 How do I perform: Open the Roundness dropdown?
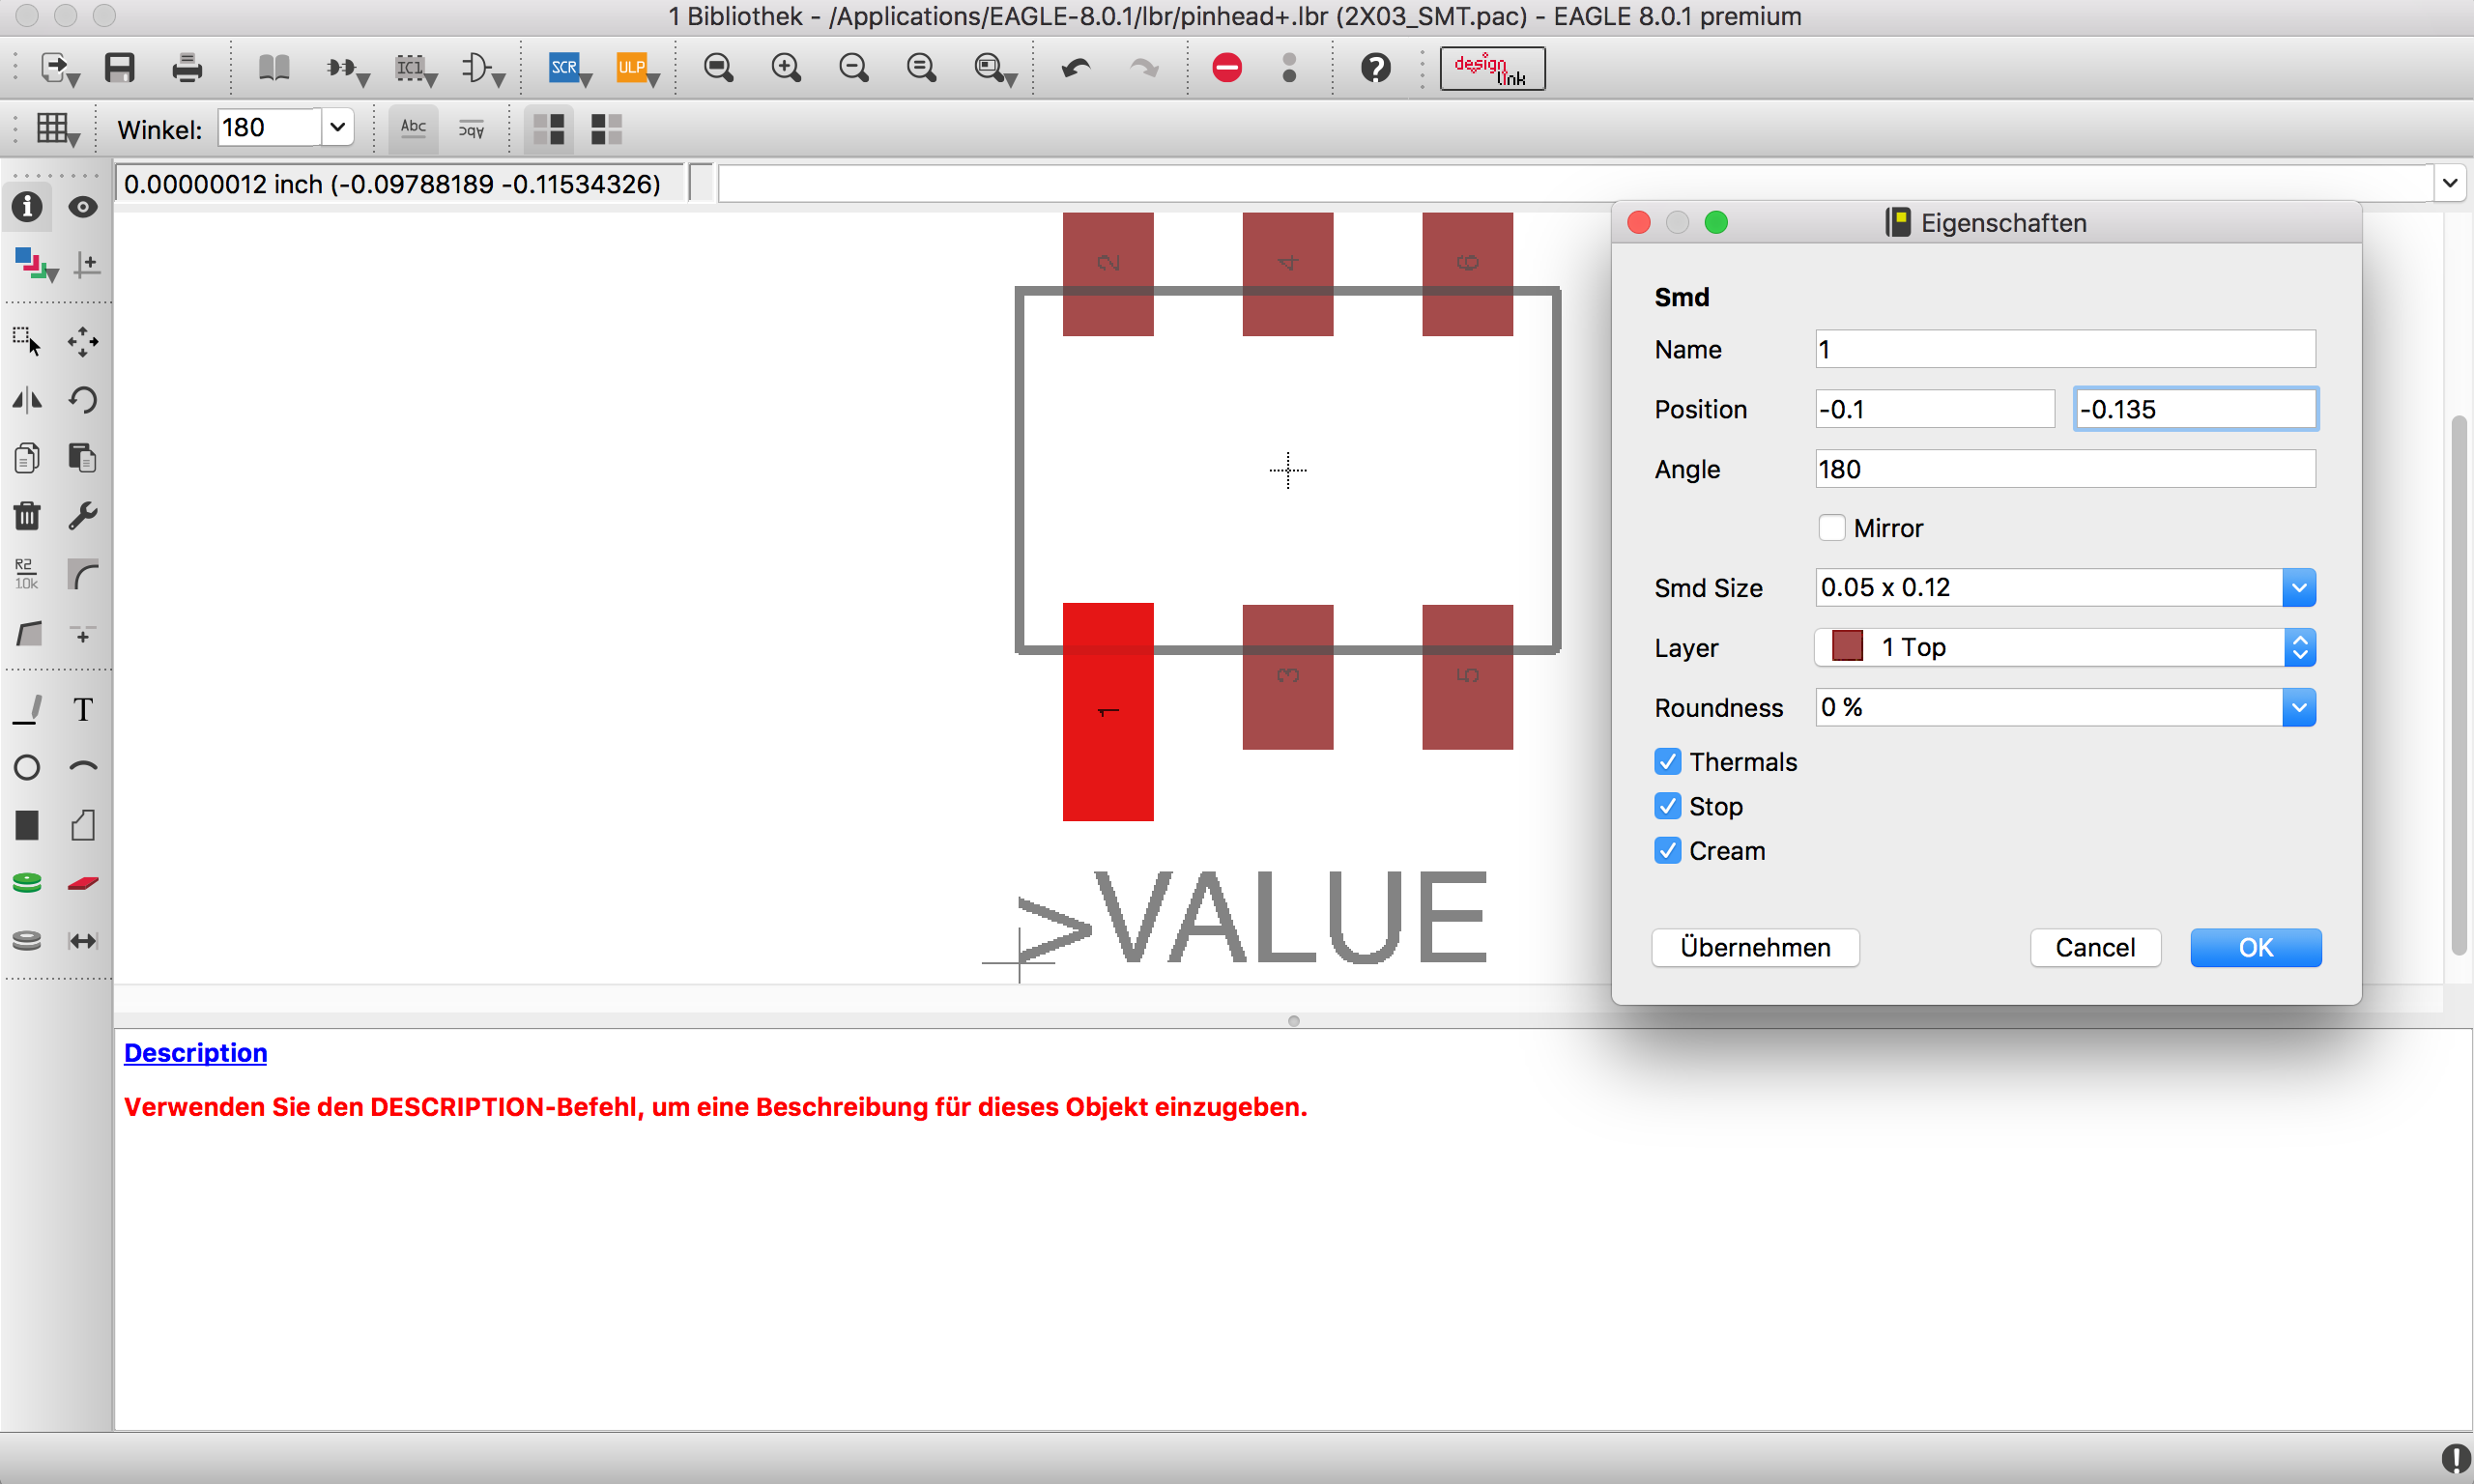tap(2299, 708)
